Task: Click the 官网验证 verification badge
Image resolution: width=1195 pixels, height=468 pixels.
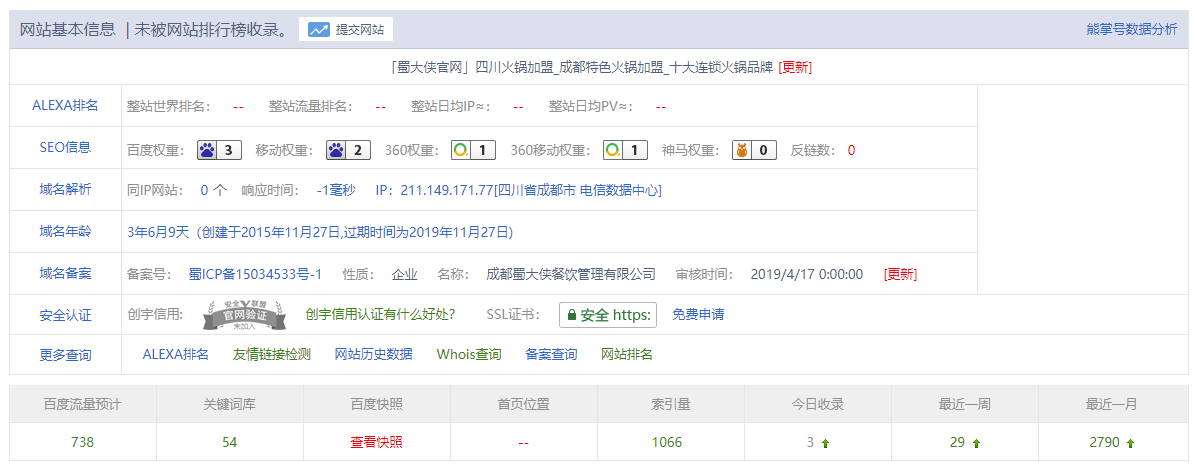Action: click(245, 315)
